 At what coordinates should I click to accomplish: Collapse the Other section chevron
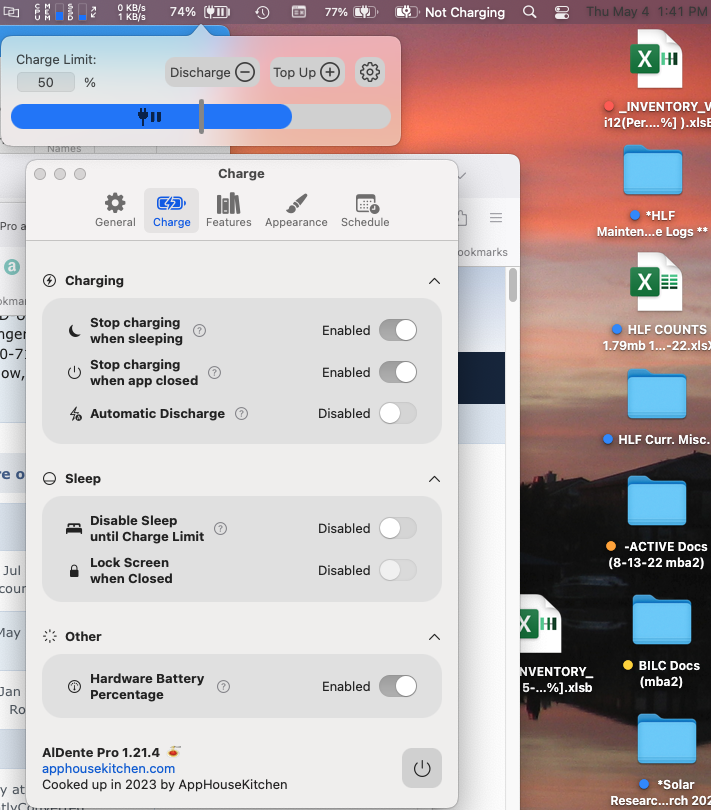[435, 637]
